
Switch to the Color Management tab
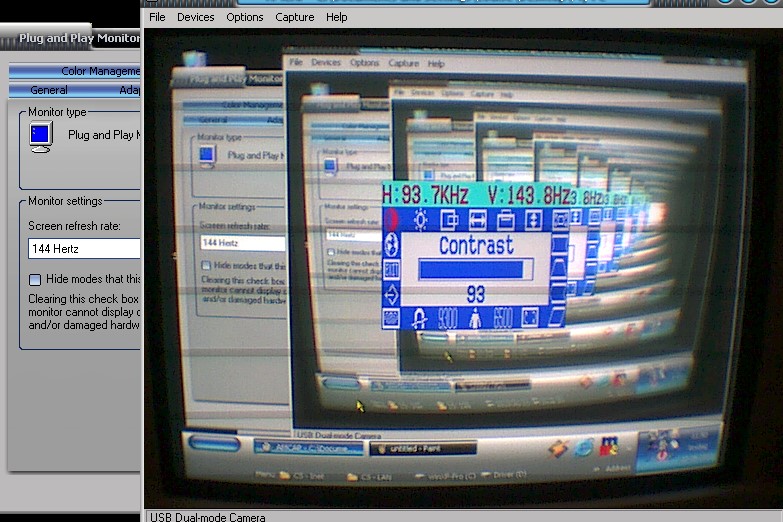[75, 71]
